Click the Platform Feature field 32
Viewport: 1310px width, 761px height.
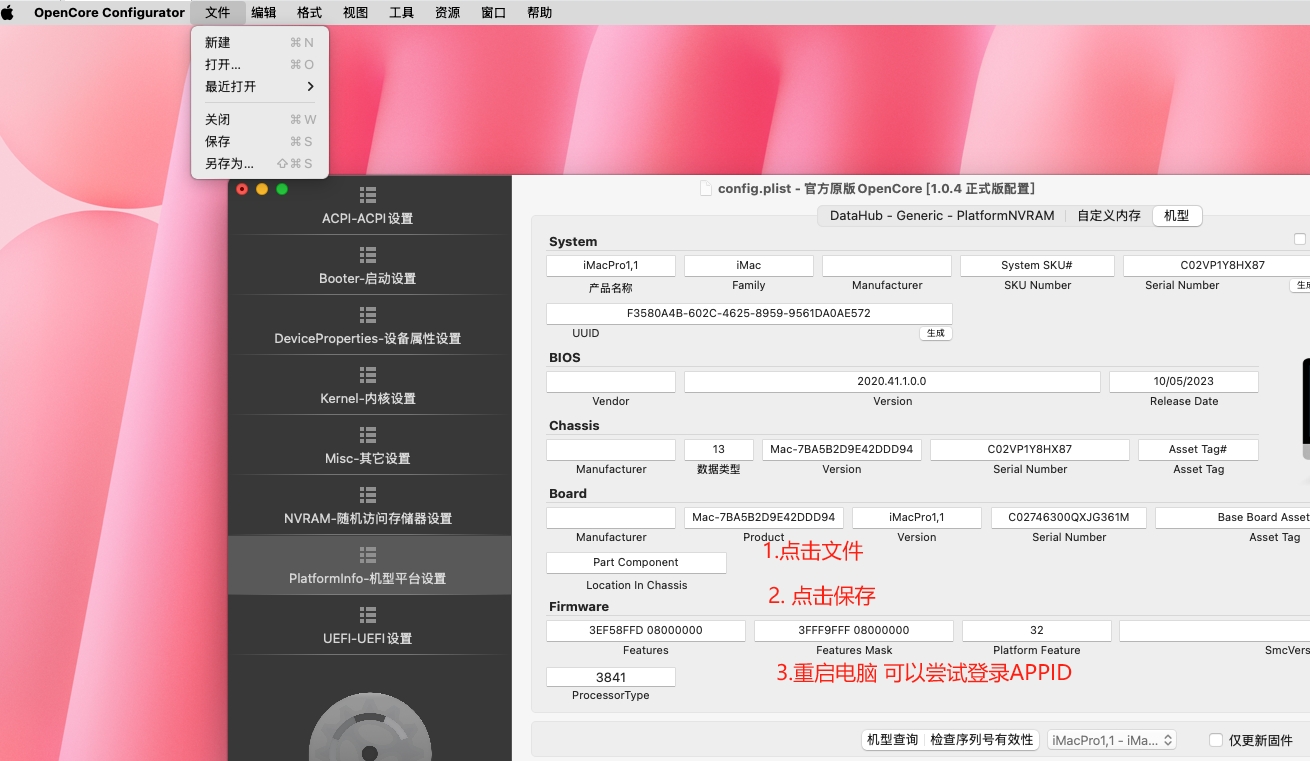click(x=1037, y=630)
